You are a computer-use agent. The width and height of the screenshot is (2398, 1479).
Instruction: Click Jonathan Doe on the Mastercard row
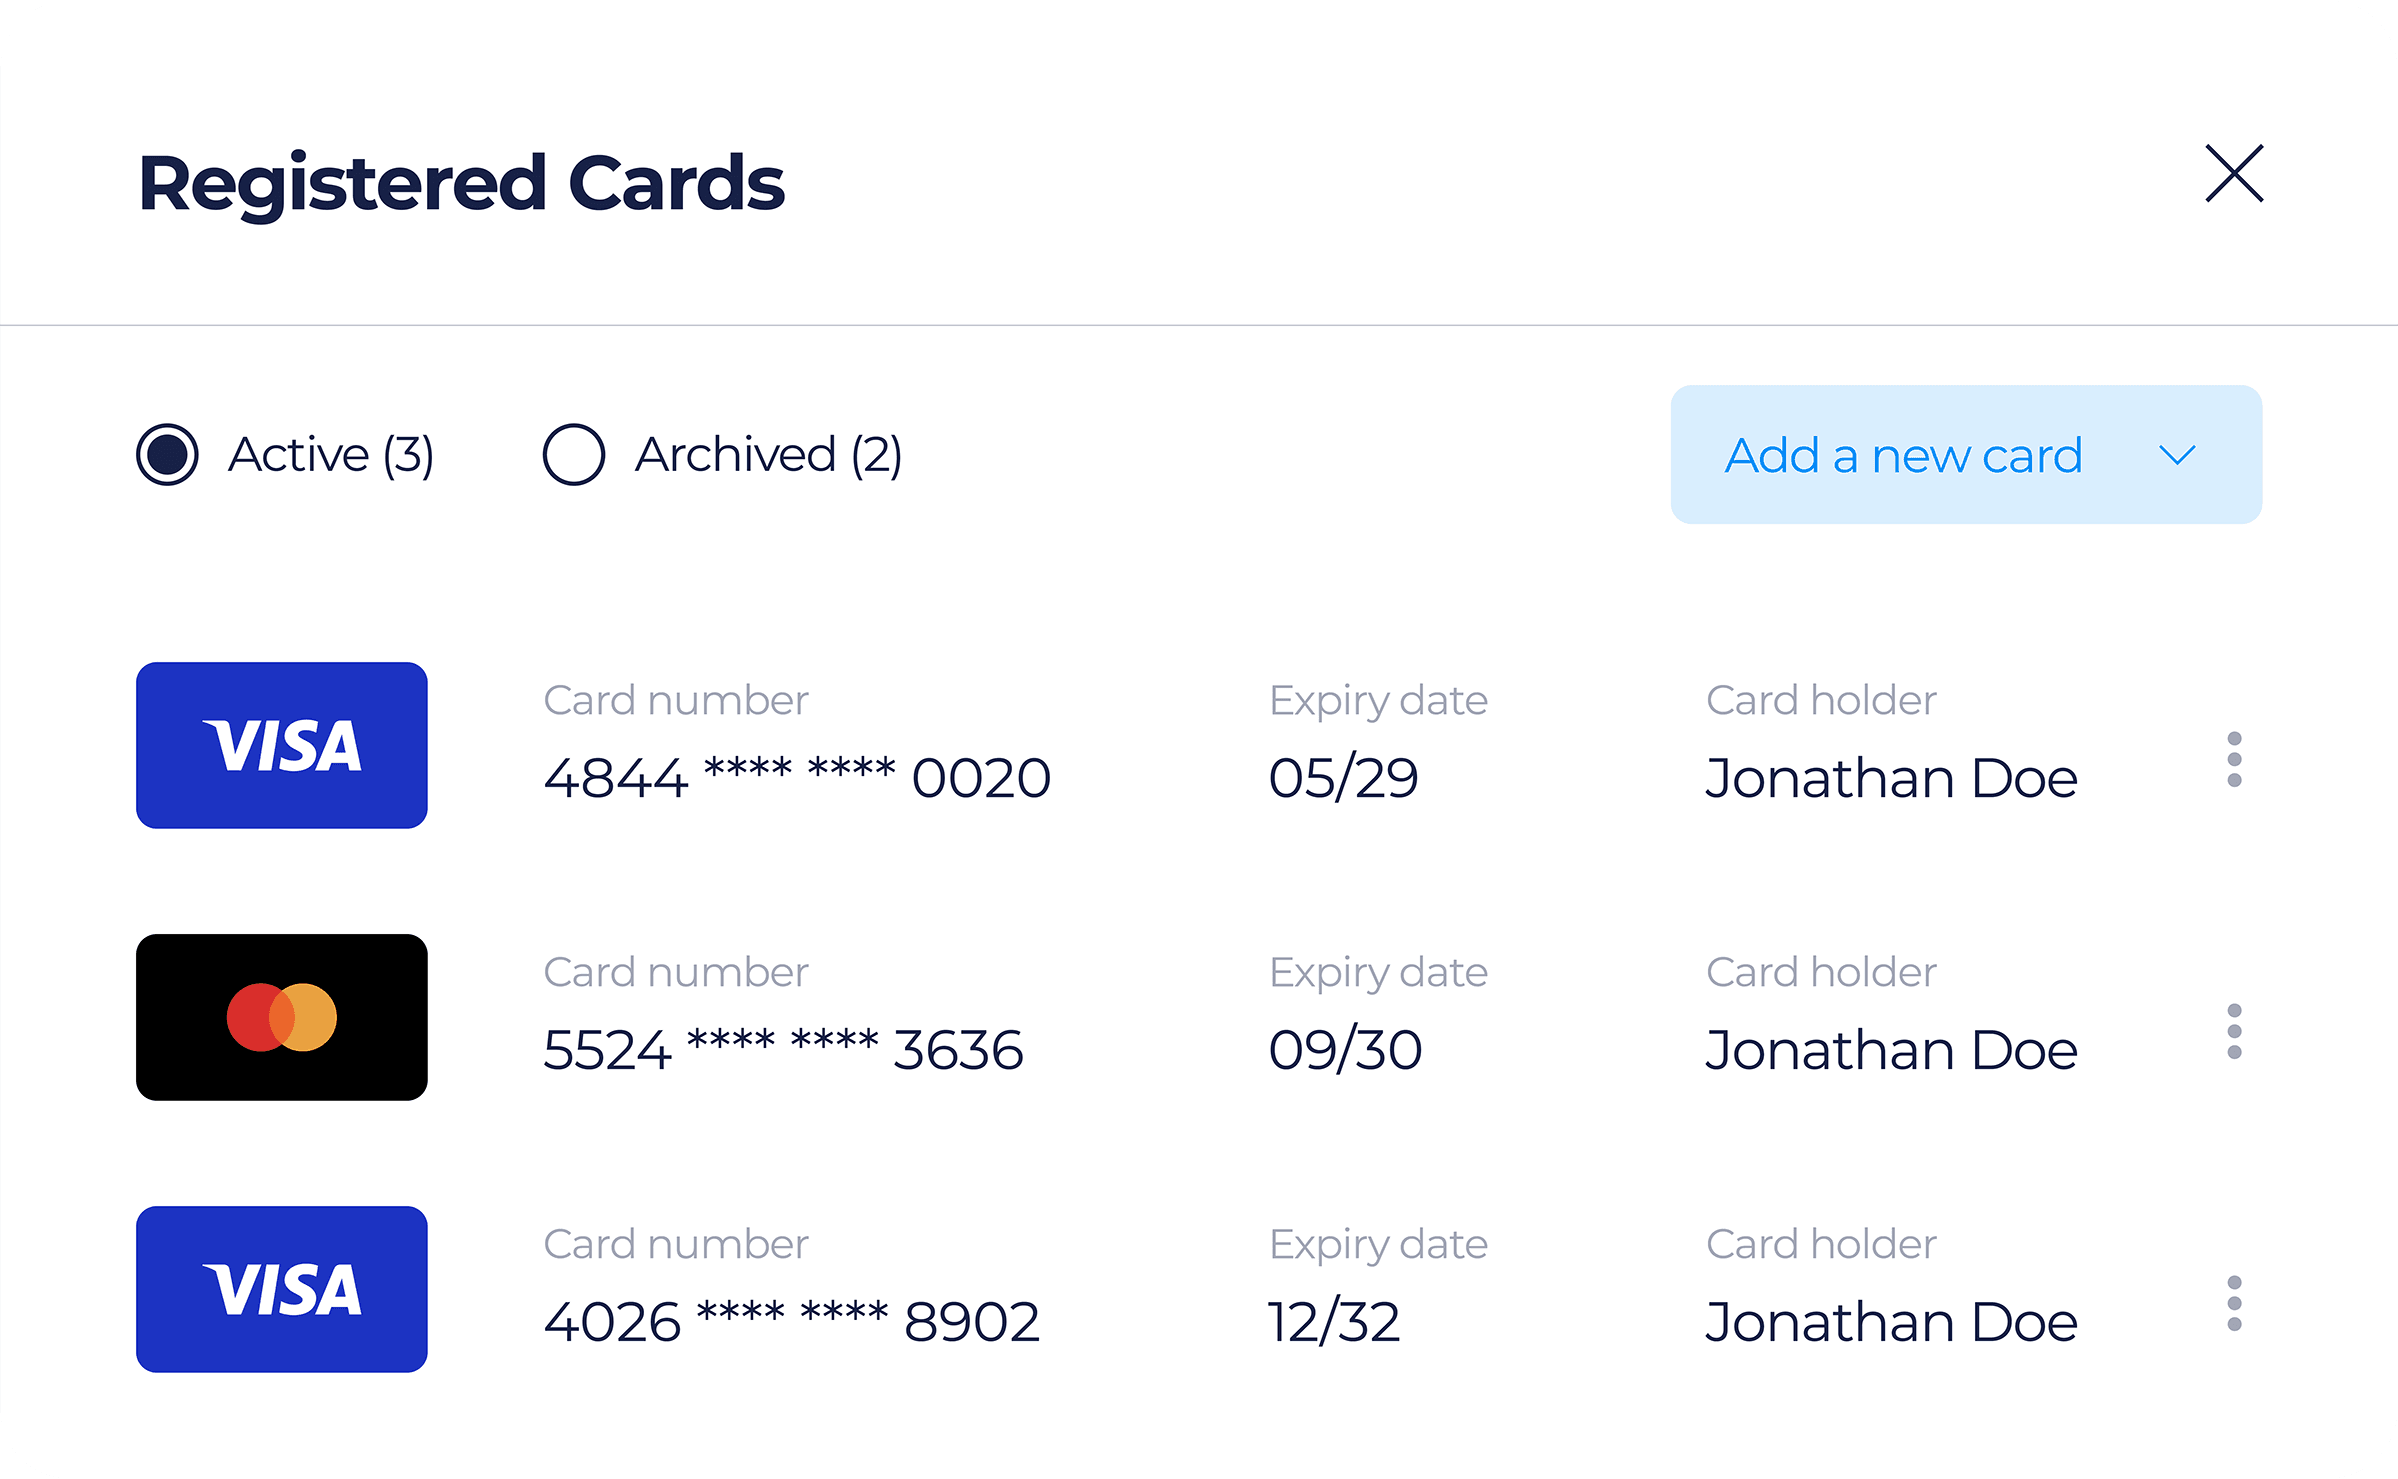click(x=1891, y=1050)
